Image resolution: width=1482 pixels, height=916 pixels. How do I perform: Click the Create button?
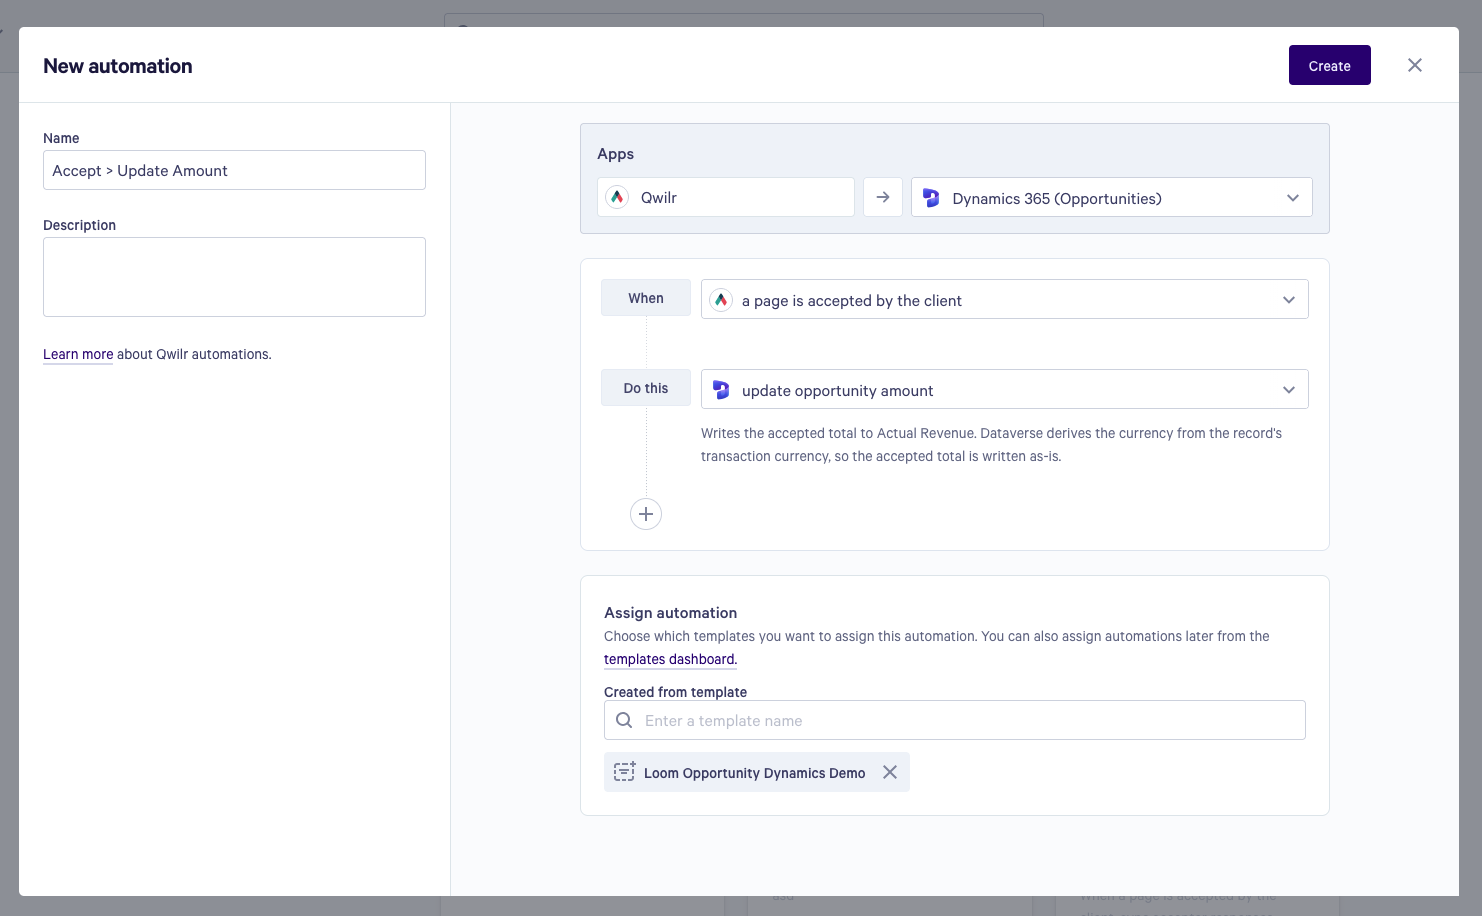coord(1329,65)
